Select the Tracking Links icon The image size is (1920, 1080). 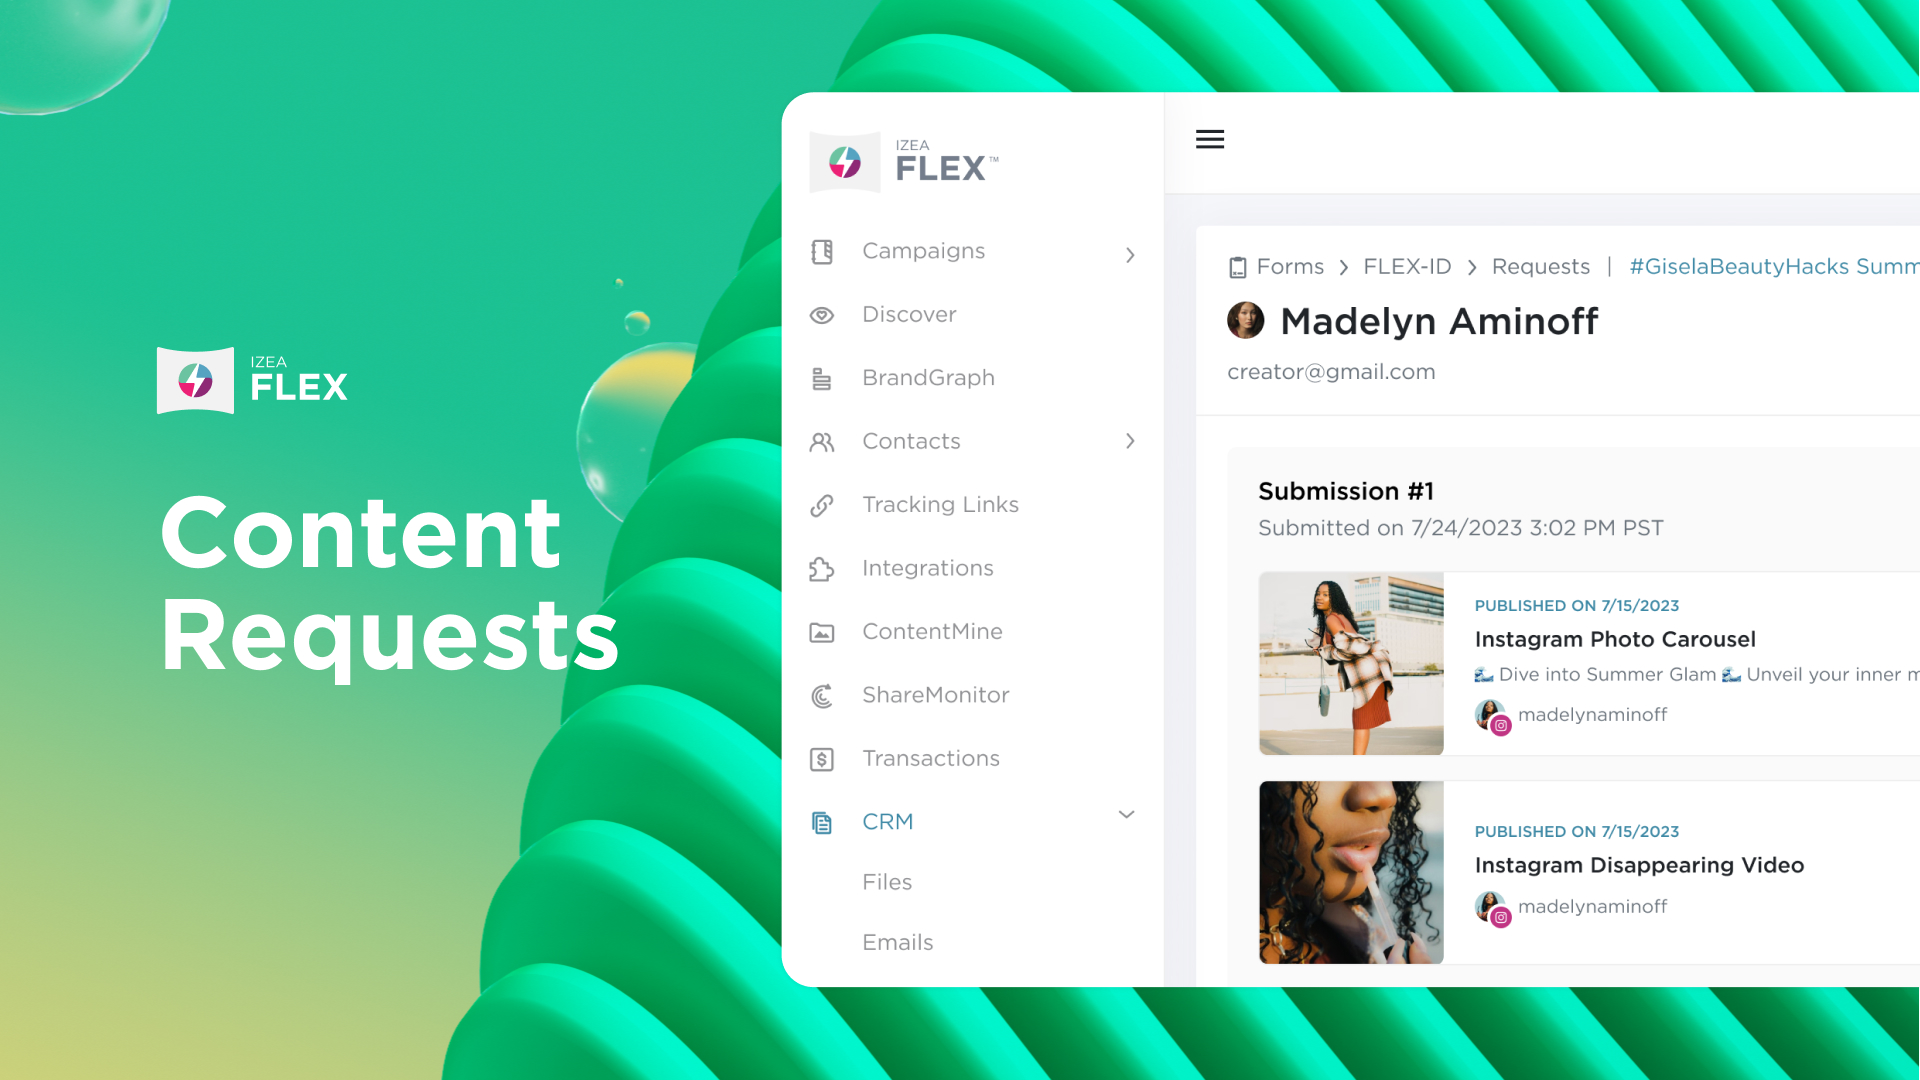tap(823, 504)
